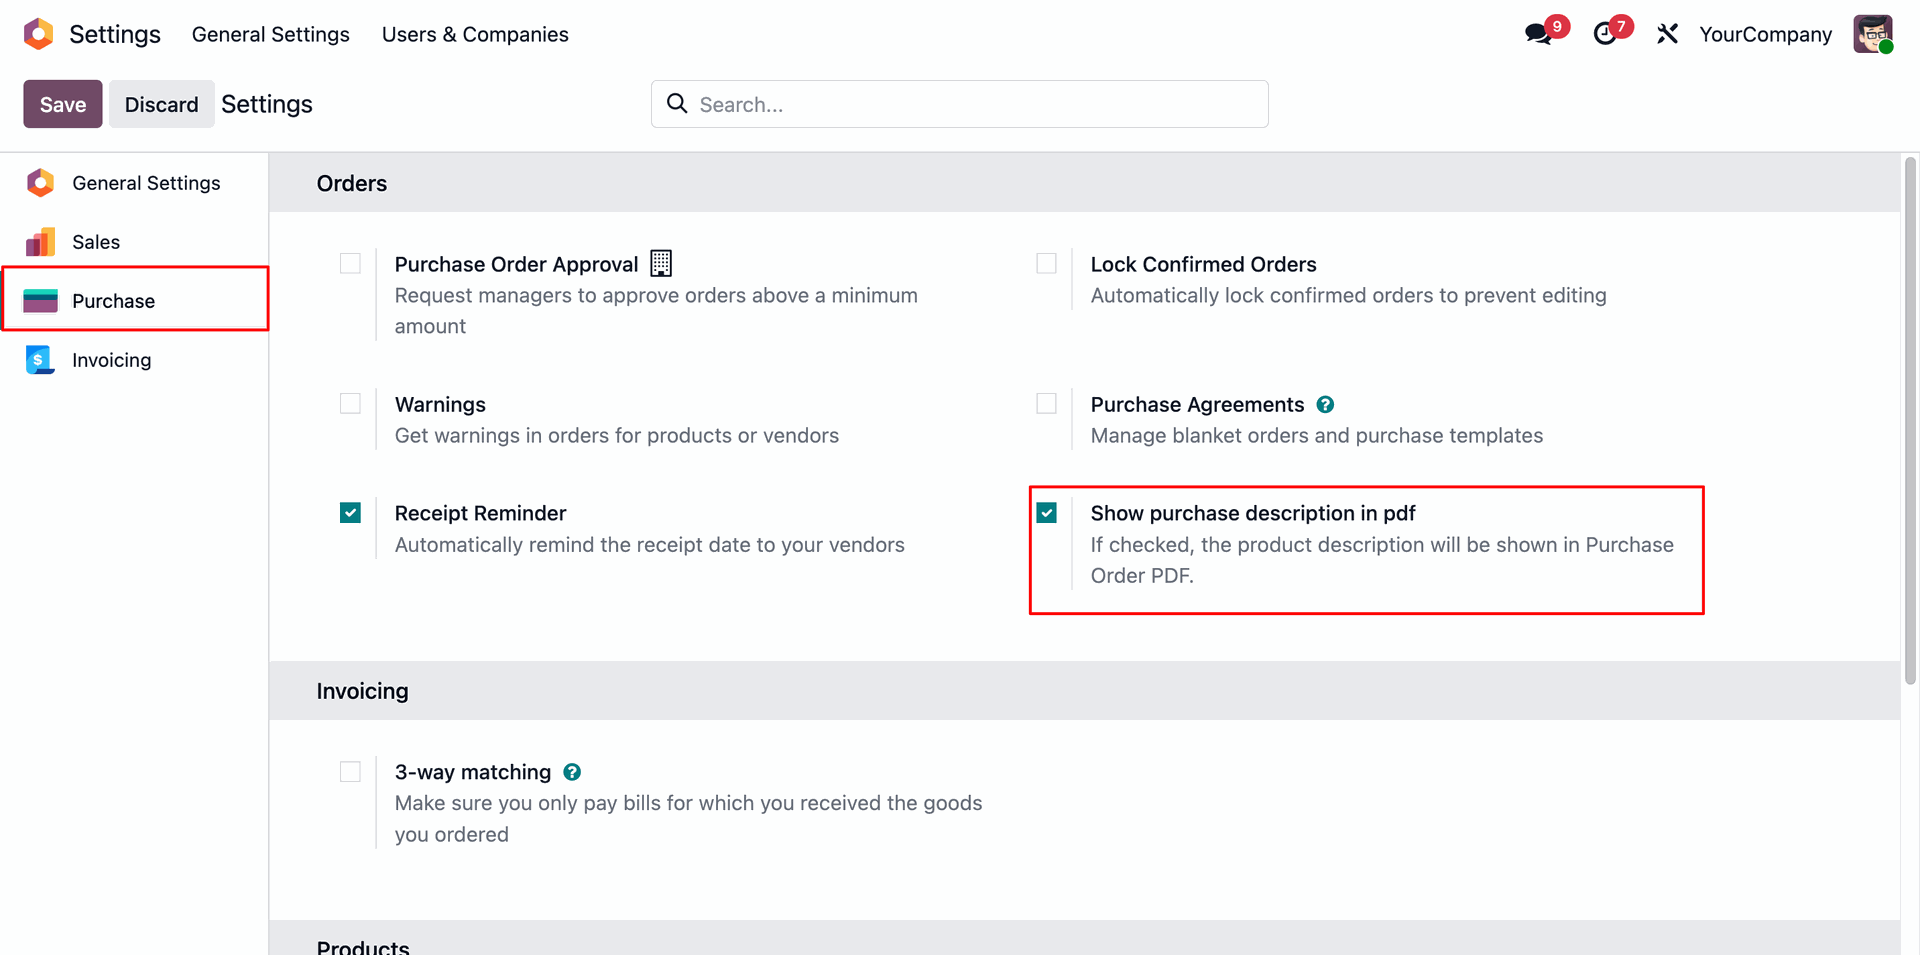Click the Purchase Agreements help icon
The height and width of the screenshot is (955, 1920).
[x=1325, y=405]
